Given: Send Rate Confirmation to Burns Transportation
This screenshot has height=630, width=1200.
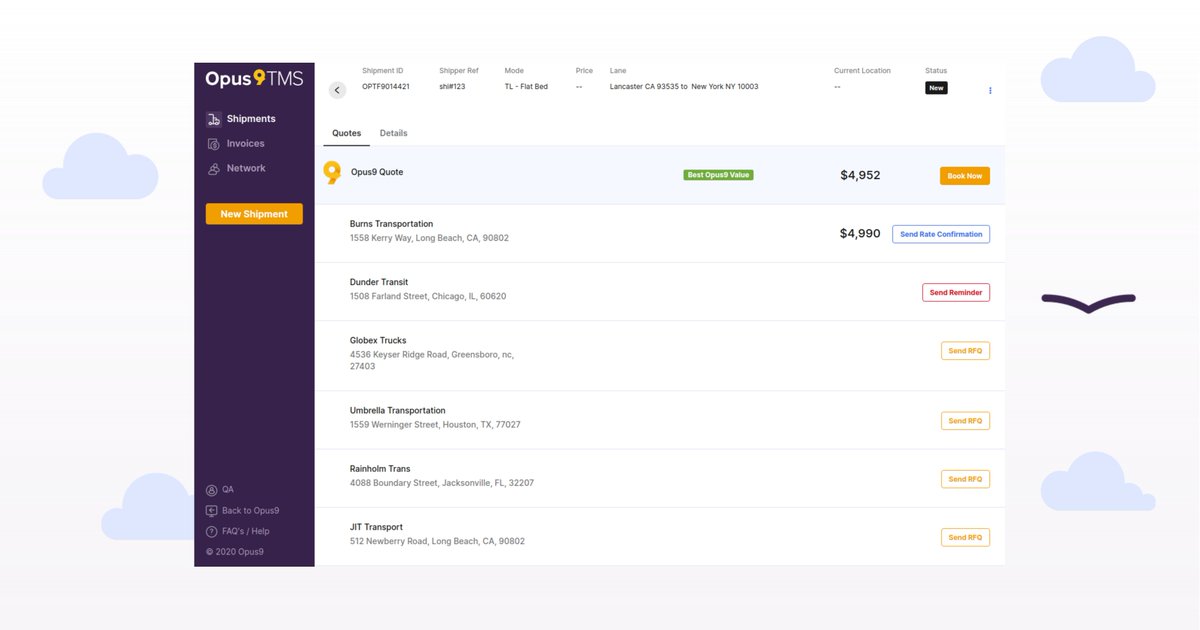Looking at the screenshot, I should tap(941, 234).
